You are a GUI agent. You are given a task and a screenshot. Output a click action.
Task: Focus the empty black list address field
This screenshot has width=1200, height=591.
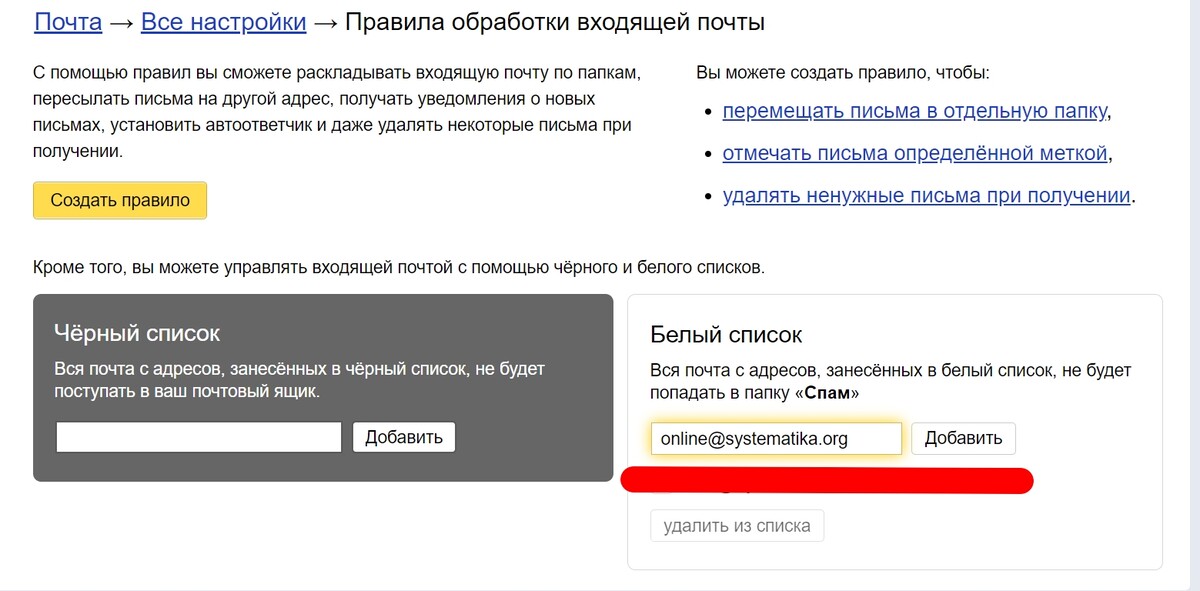[x=199, y=437]
